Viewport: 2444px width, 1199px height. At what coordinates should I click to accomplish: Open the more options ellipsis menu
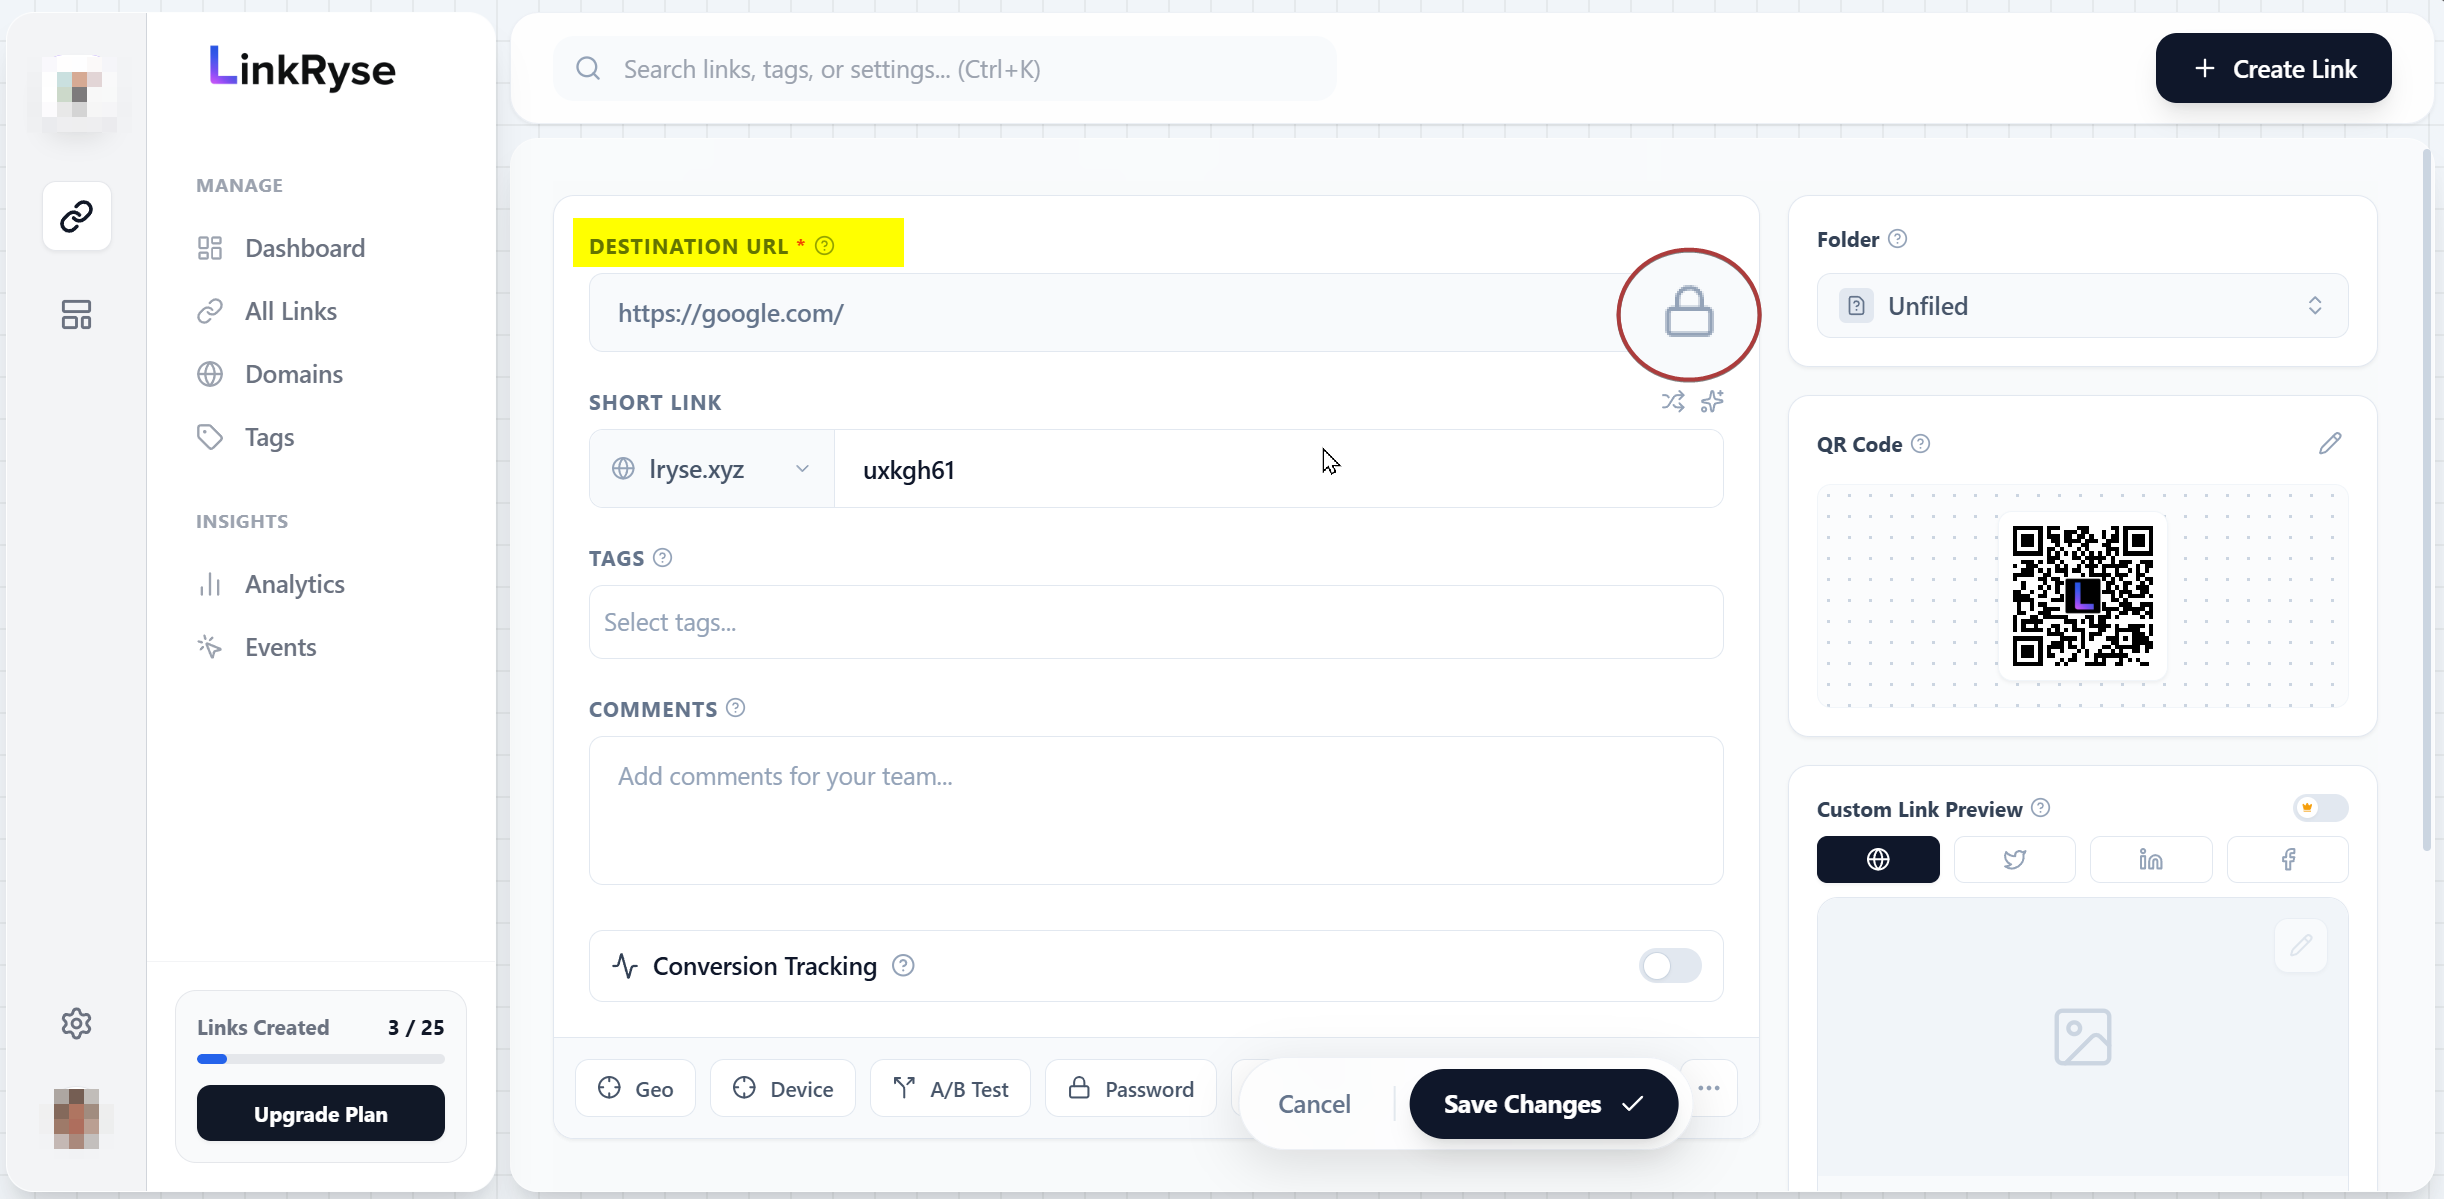coord(1710,1087)
